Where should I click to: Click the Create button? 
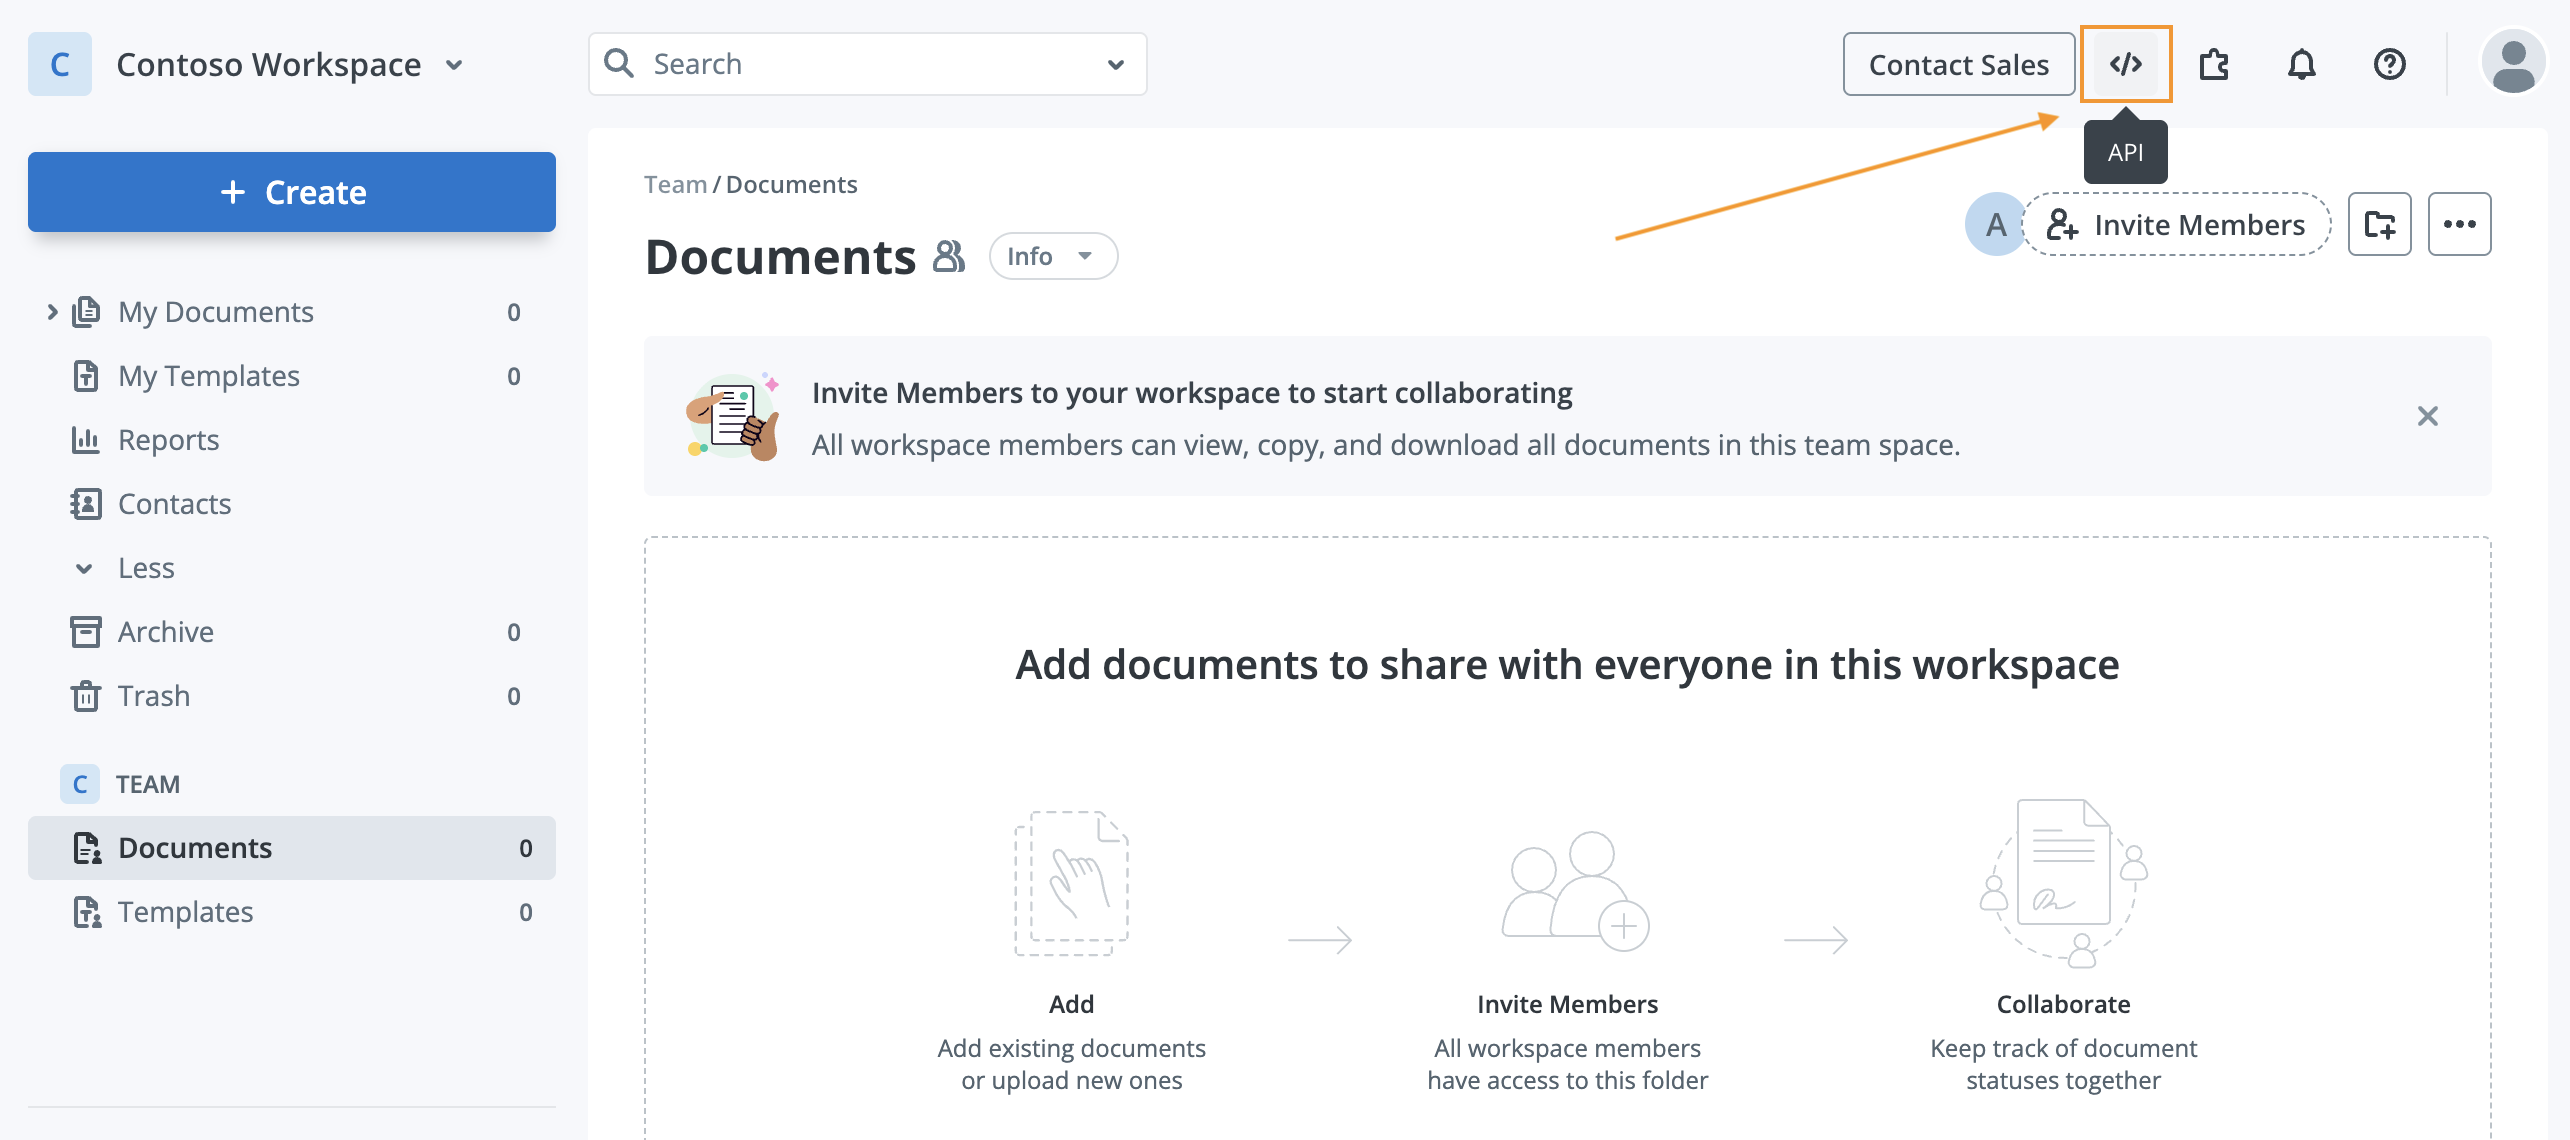[x=292, y=192]
